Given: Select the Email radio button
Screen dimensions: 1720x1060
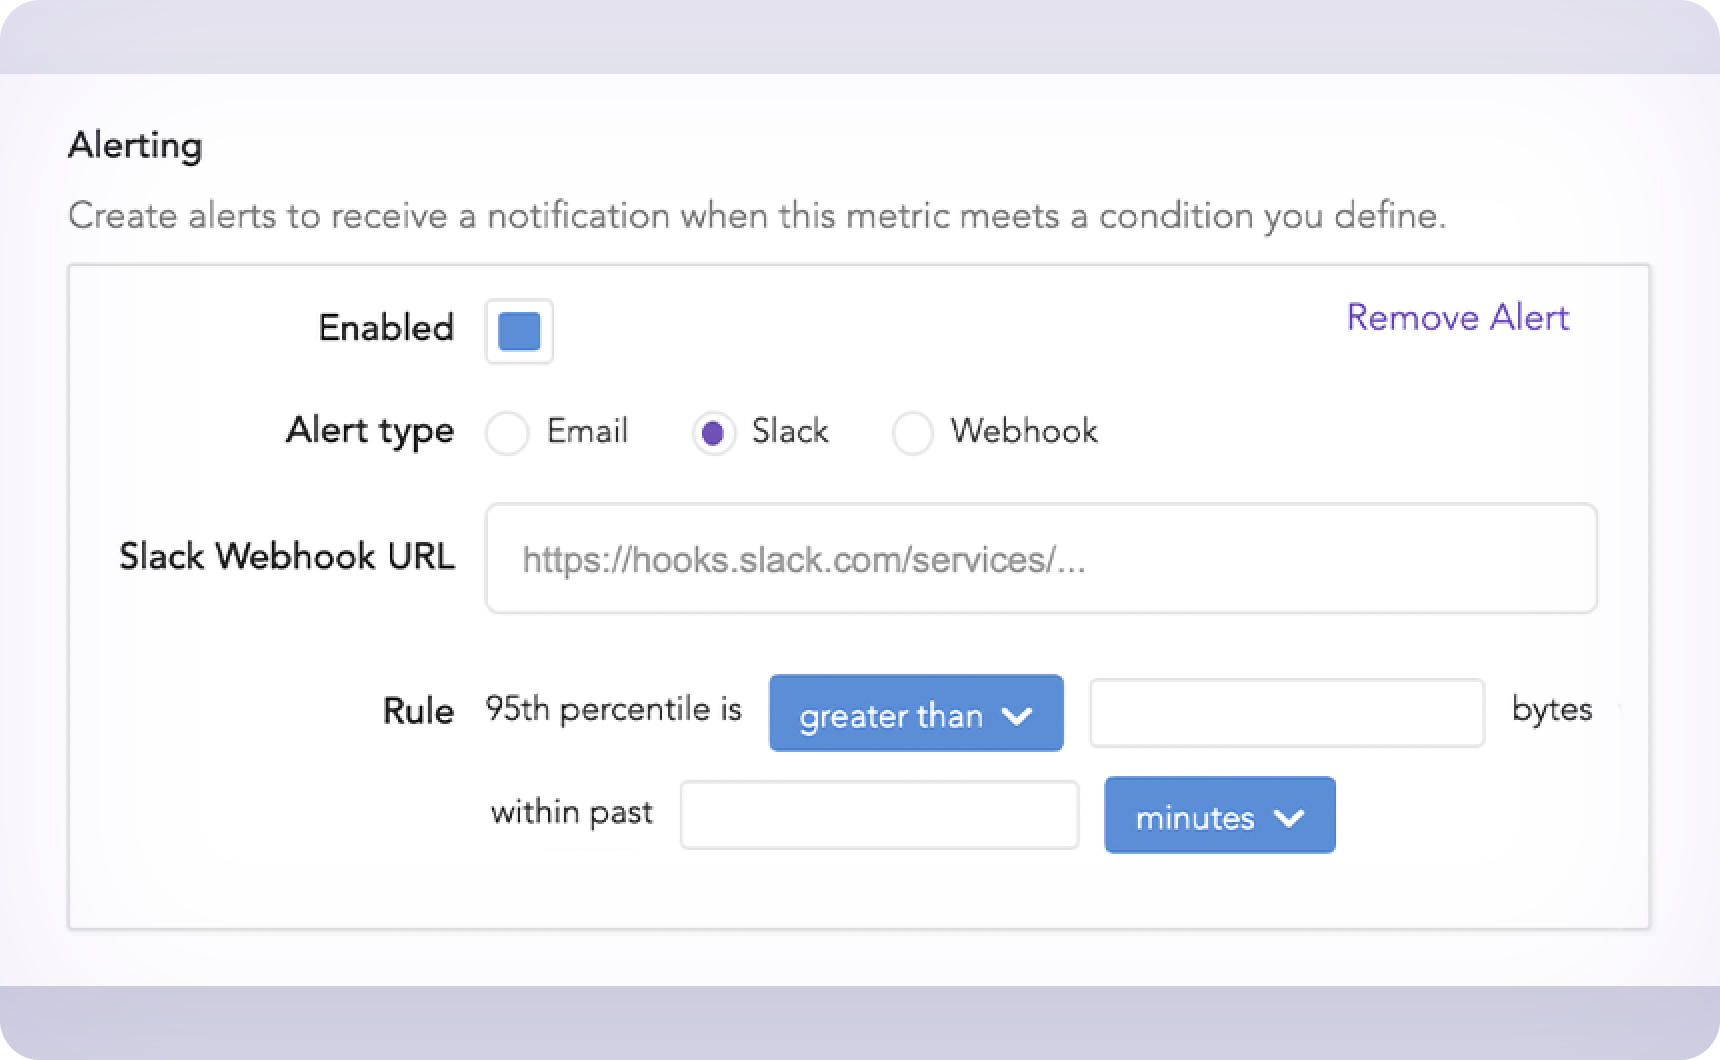Looking at the screenshot, I should tap(507, 433).
